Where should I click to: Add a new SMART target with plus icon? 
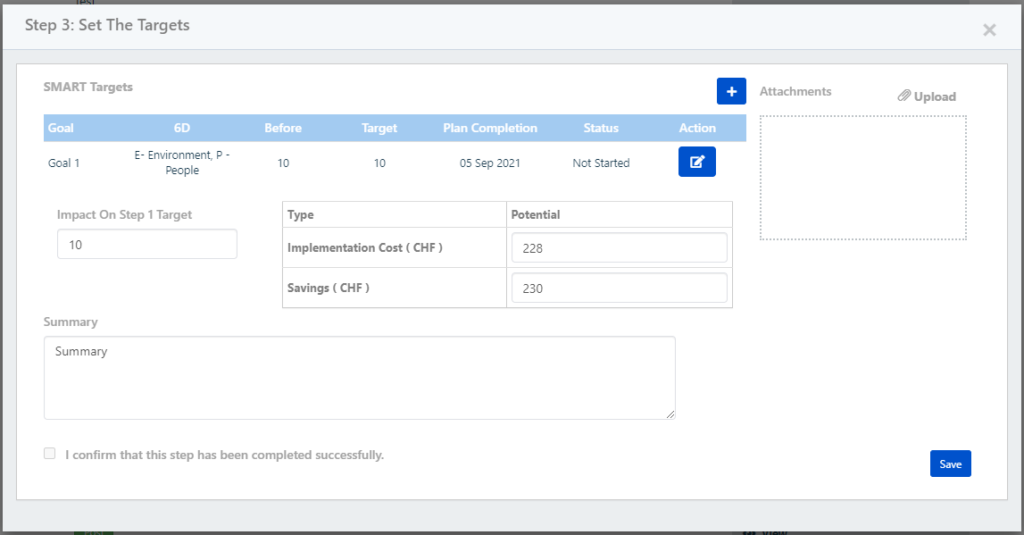pos(731,91)
